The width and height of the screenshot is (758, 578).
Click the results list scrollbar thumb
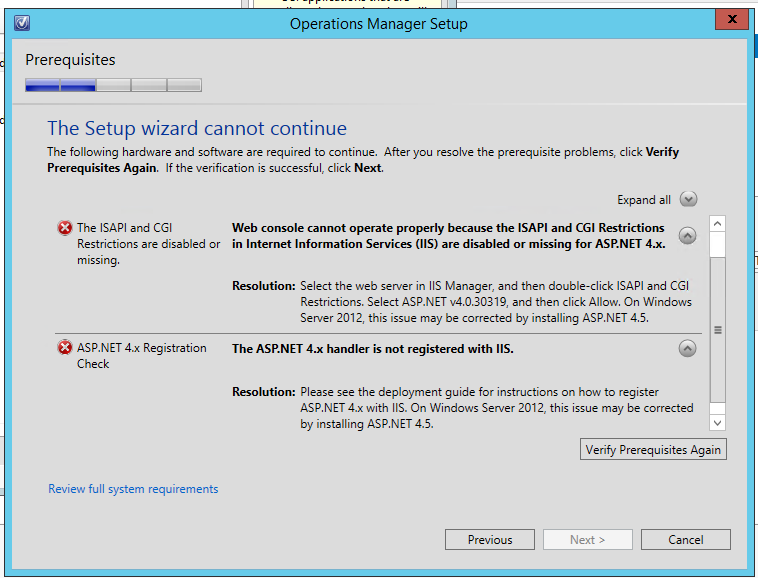[717, 330]
